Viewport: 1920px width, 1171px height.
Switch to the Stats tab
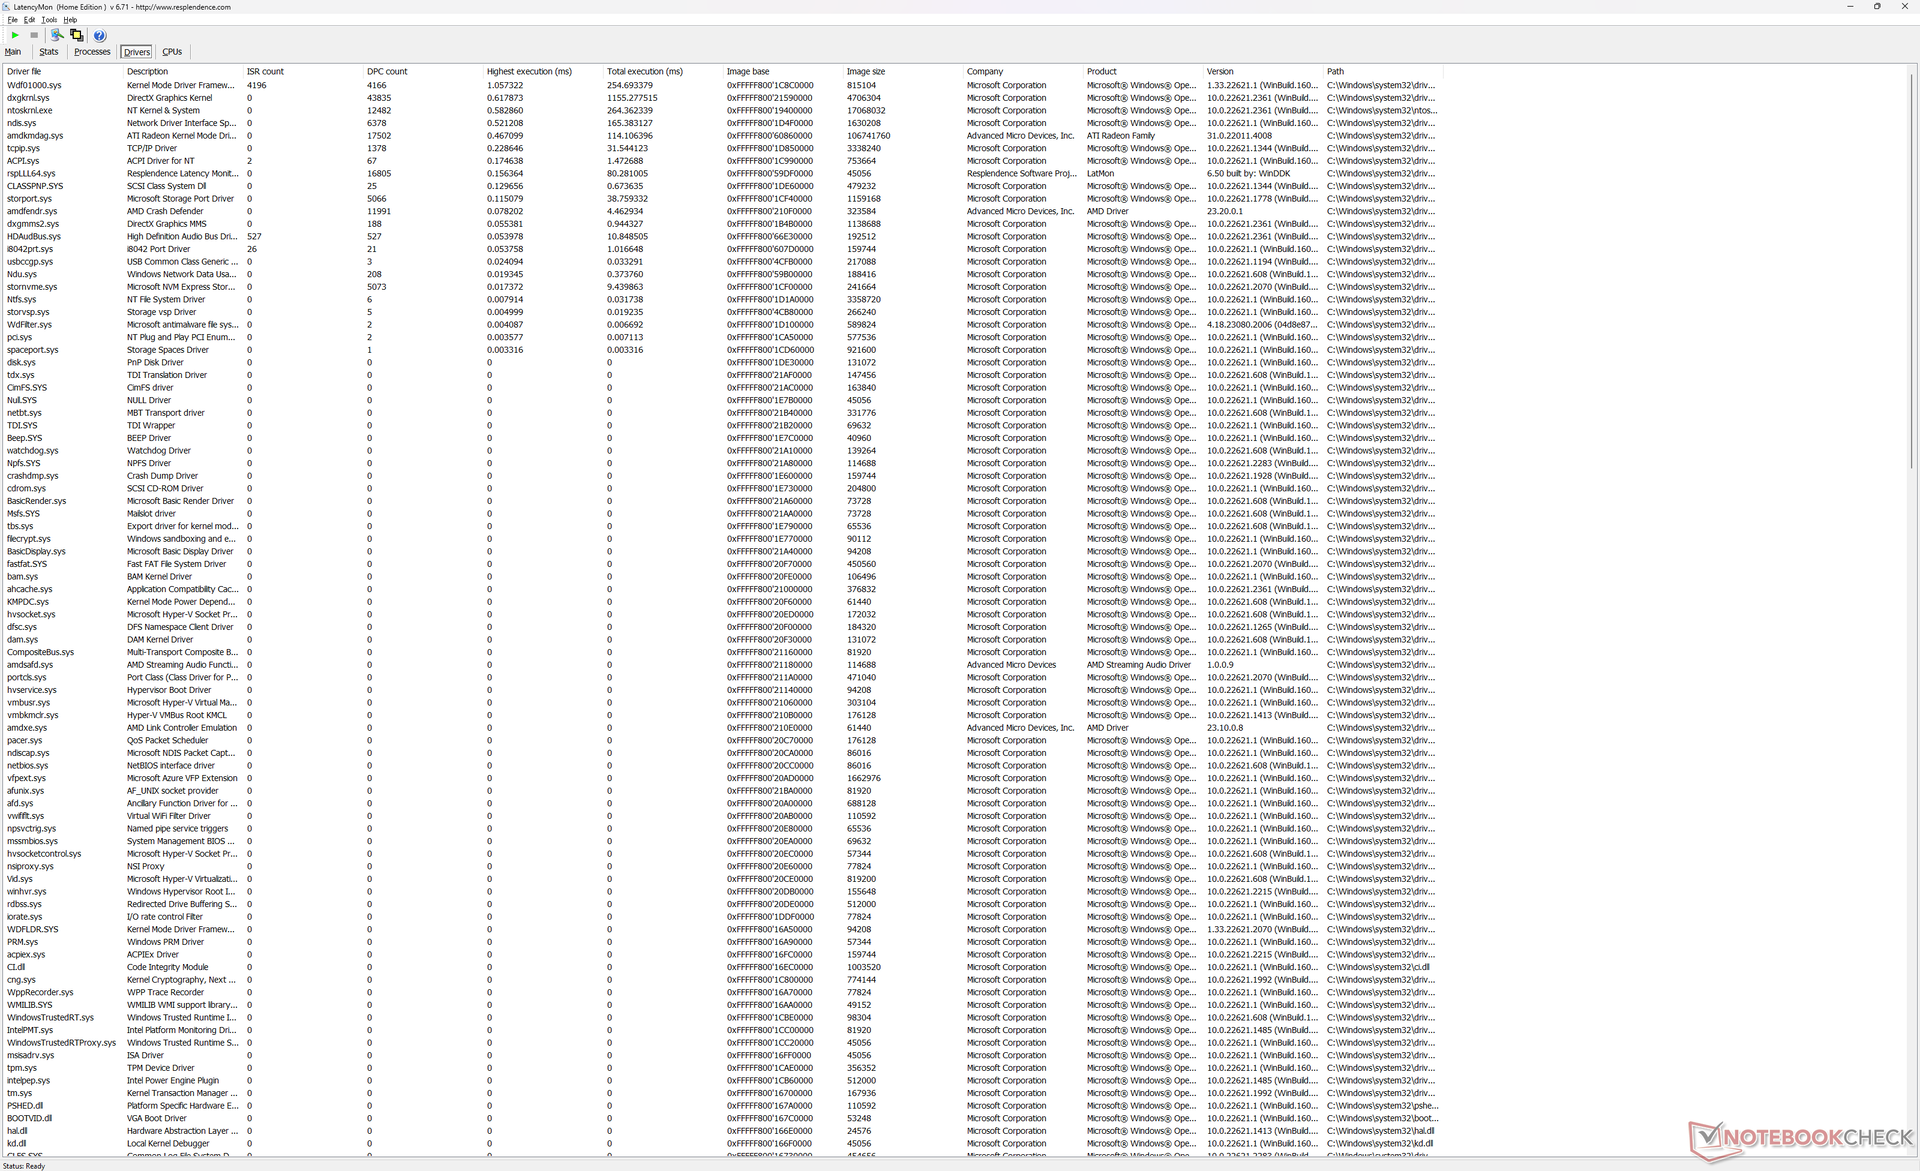click(x=48, y=52)
